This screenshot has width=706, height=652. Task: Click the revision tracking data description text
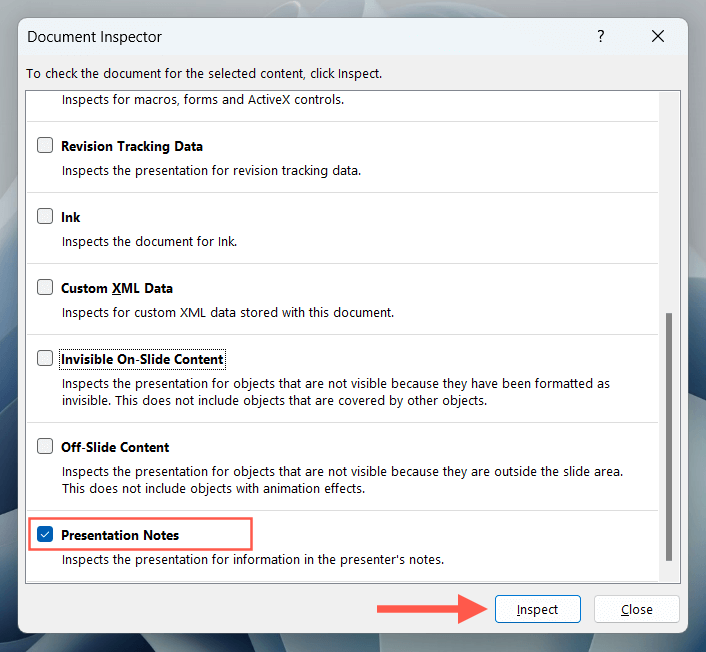coord(210,170)
